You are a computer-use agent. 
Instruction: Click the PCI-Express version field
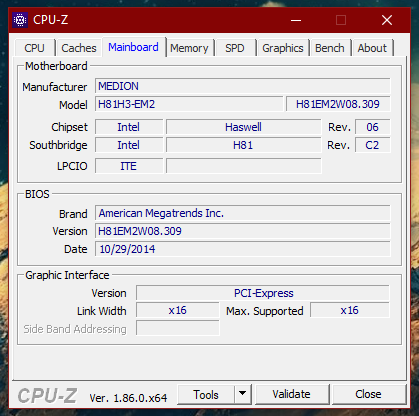[x=263, y=293]
